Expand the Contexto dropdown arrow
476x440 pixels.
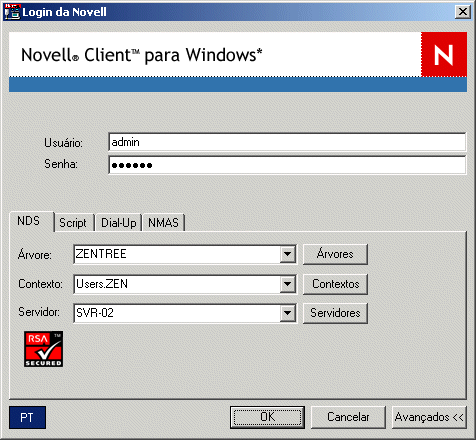[287, 284]
